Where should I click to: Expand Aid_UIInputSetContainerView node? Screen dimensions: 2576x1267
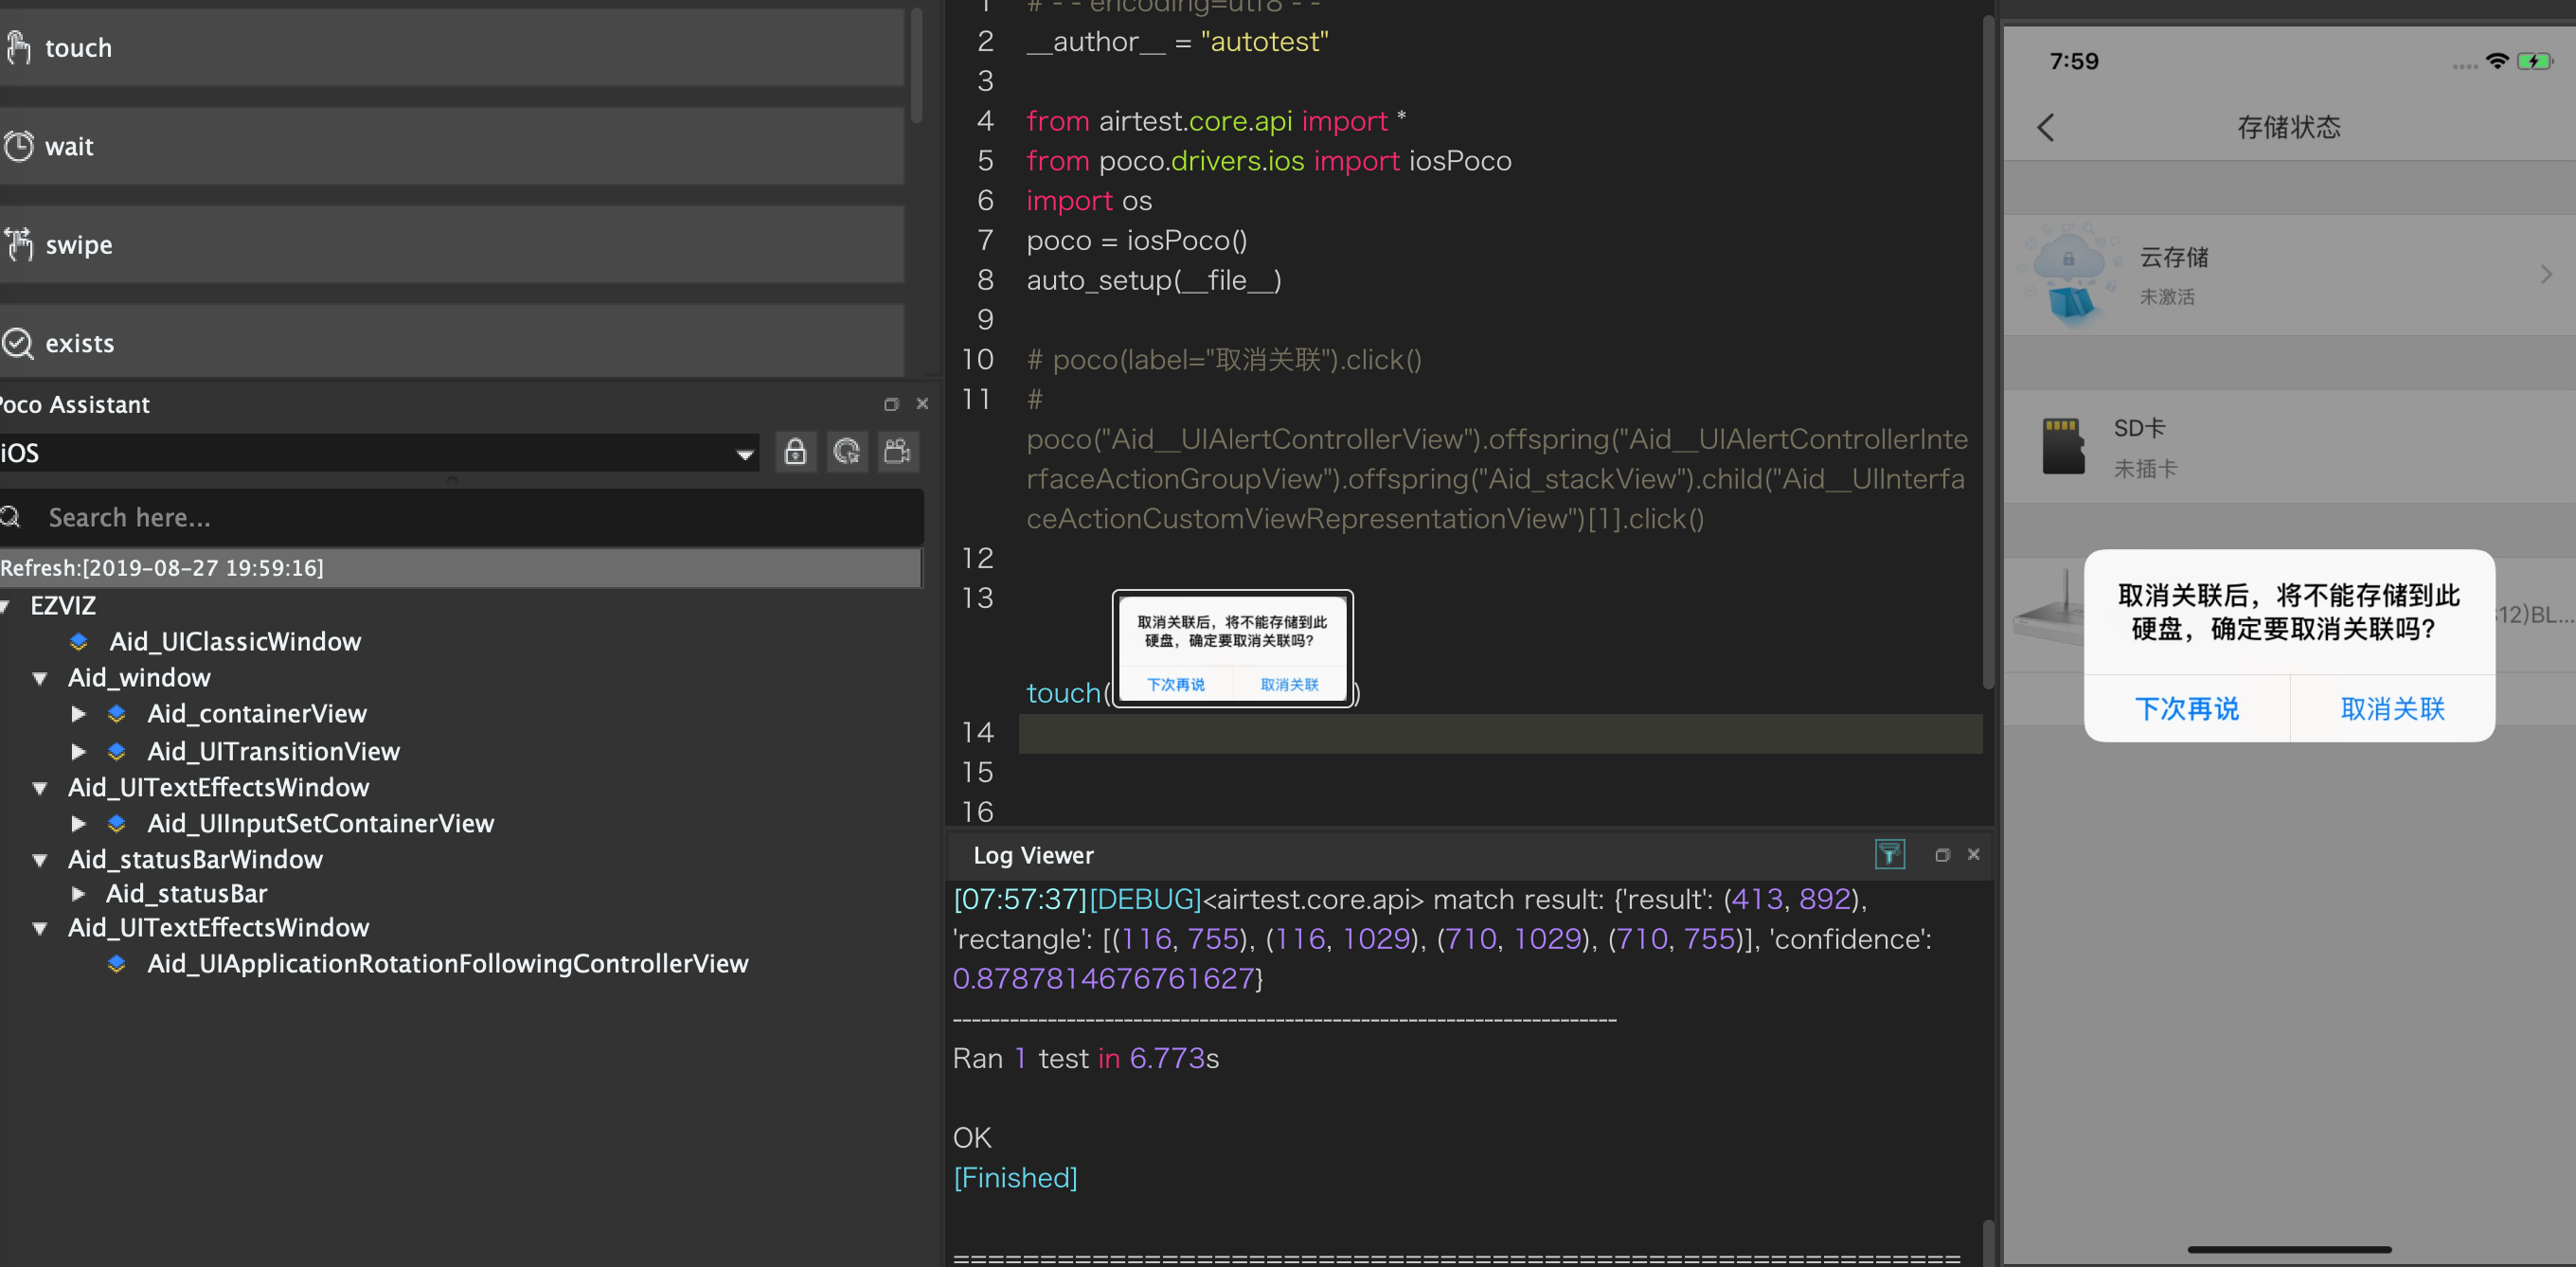pos(78,824)
